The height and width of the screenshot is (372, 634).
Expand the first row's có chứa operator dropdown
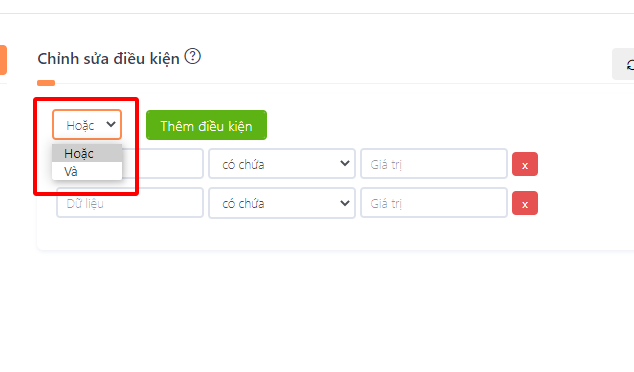point(282,164)
